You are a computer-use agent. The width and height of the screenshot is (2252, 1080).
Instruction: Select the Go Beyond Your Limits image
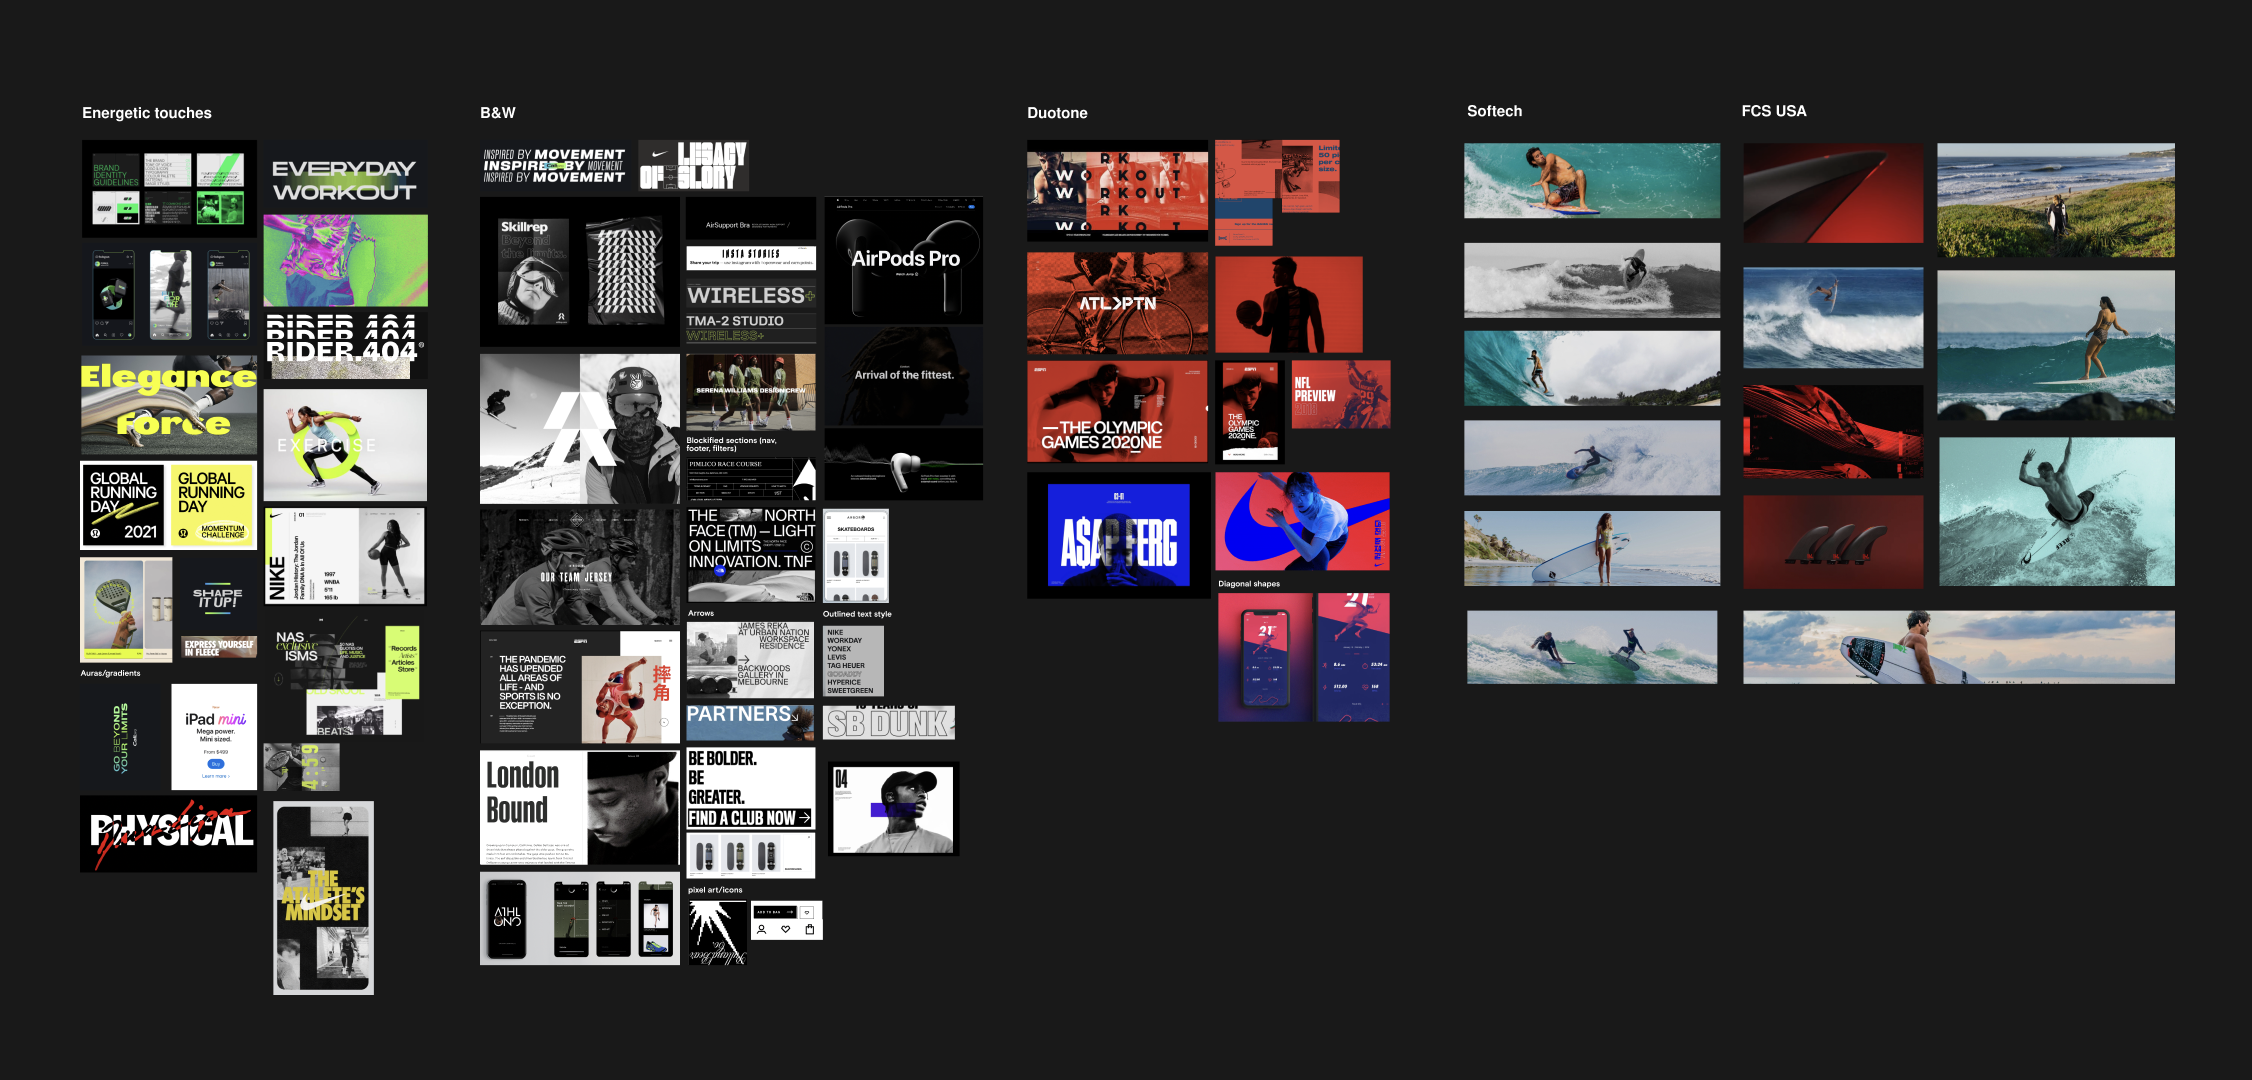pos(124,737)
